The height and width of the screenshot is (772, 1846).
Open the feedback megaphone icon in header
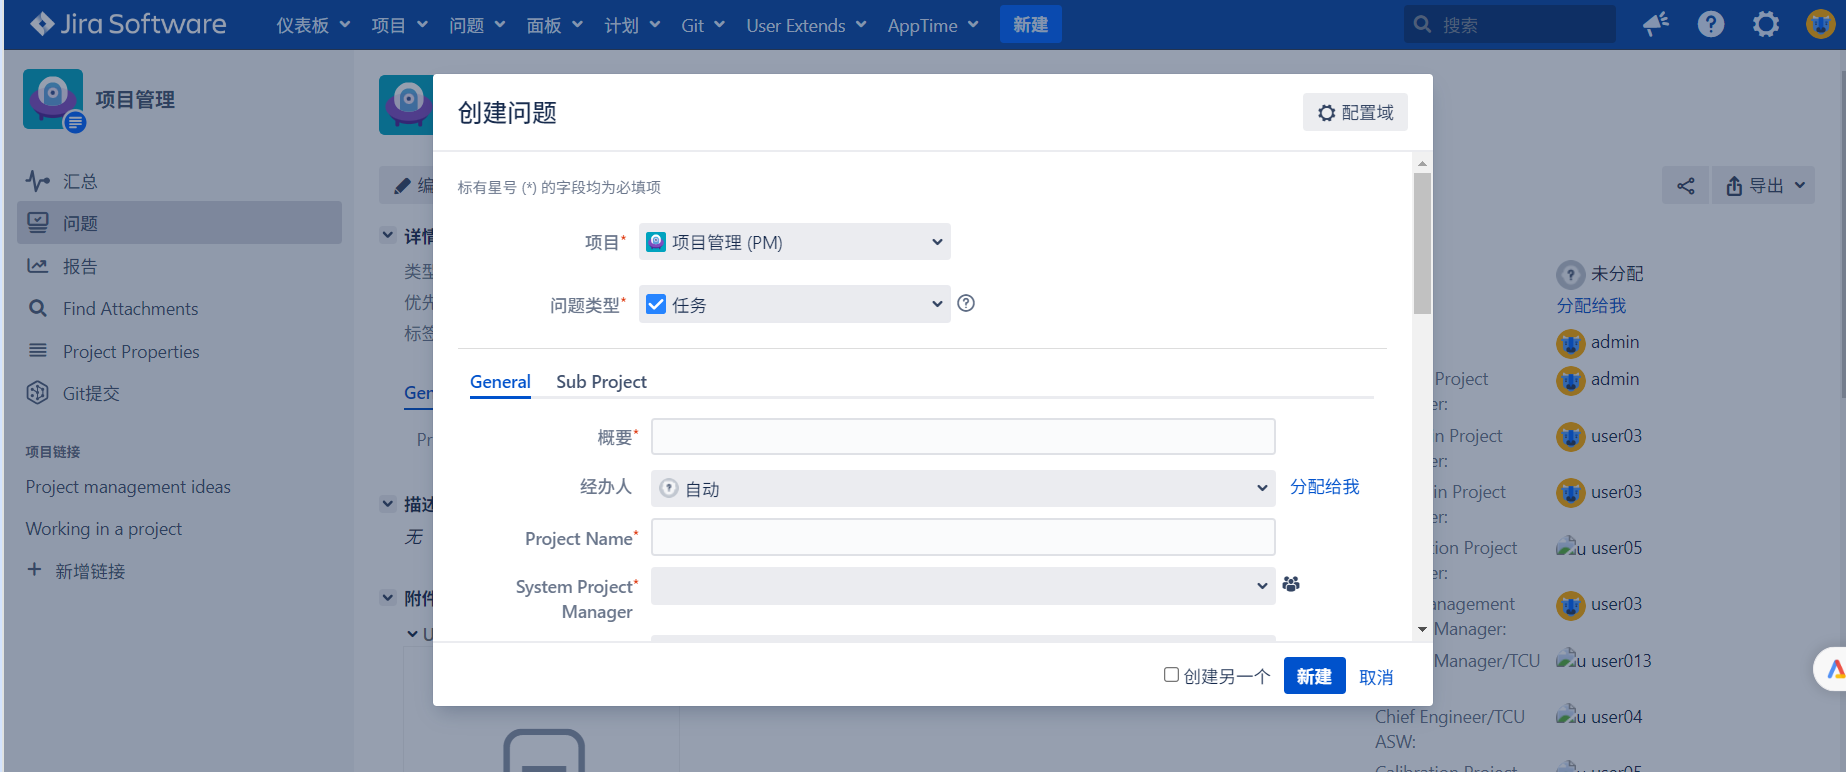point(1656,24)
